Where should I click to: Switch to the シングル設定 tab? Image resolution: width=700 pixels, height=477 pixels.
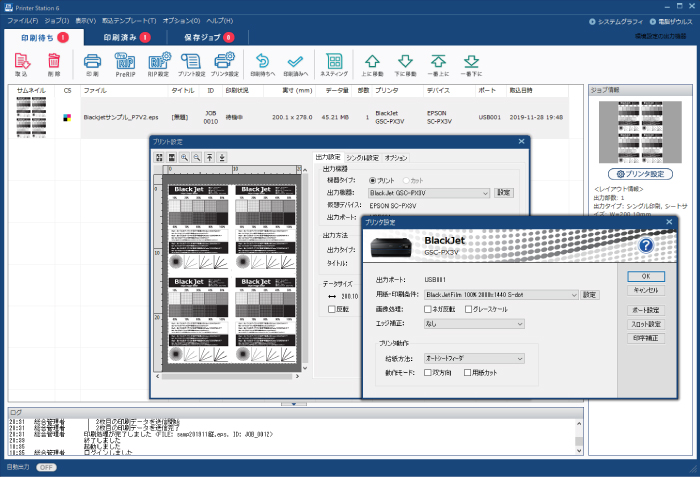[x=362, y=158]
